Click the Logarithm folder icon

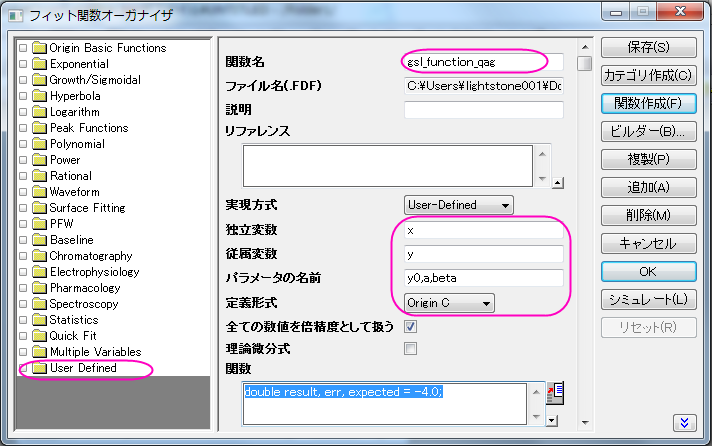pos(40,112)
